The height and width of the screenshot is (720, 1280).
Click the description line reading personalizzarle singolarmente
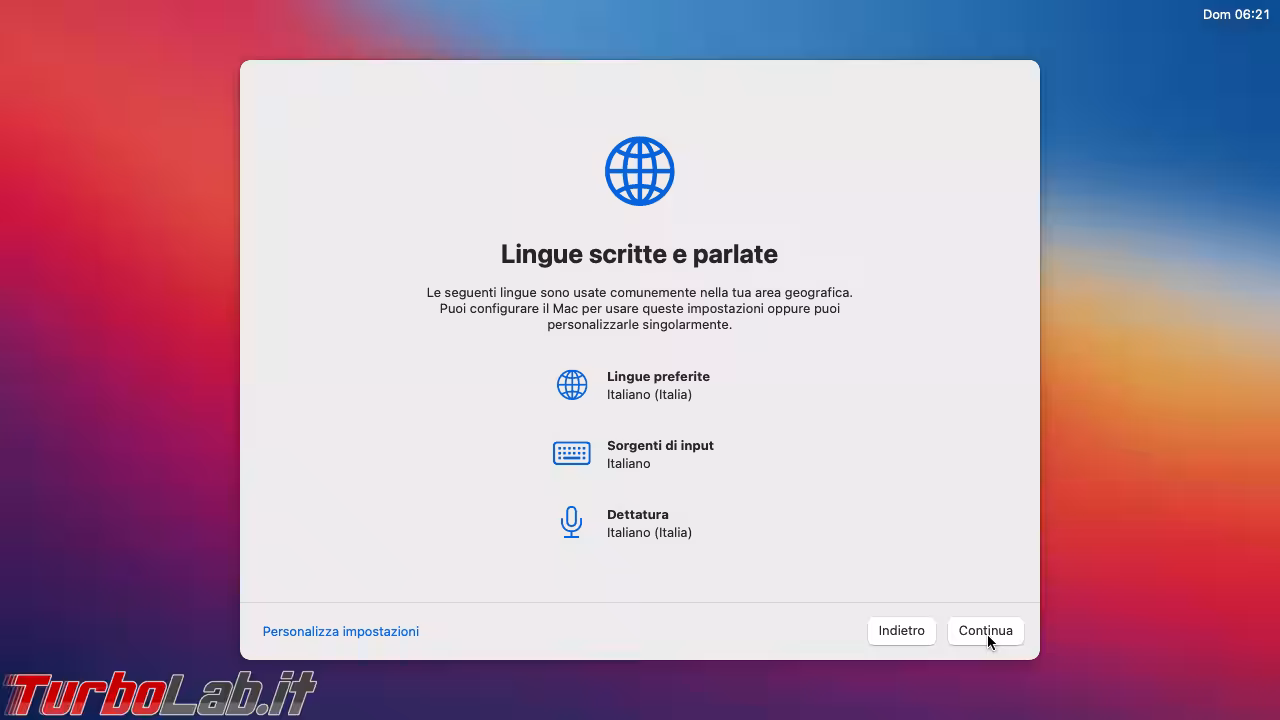click(639, 325)
